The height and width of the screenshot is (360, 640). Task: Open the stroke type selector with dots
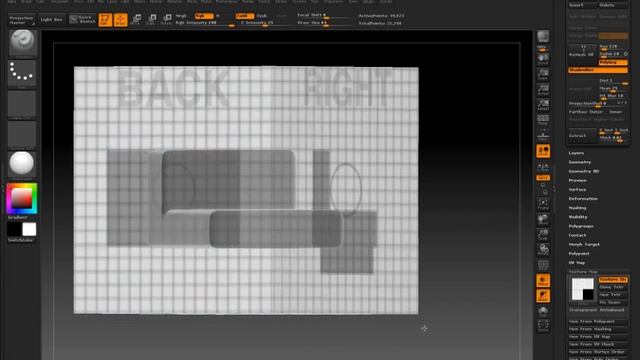tap(22, 73)
